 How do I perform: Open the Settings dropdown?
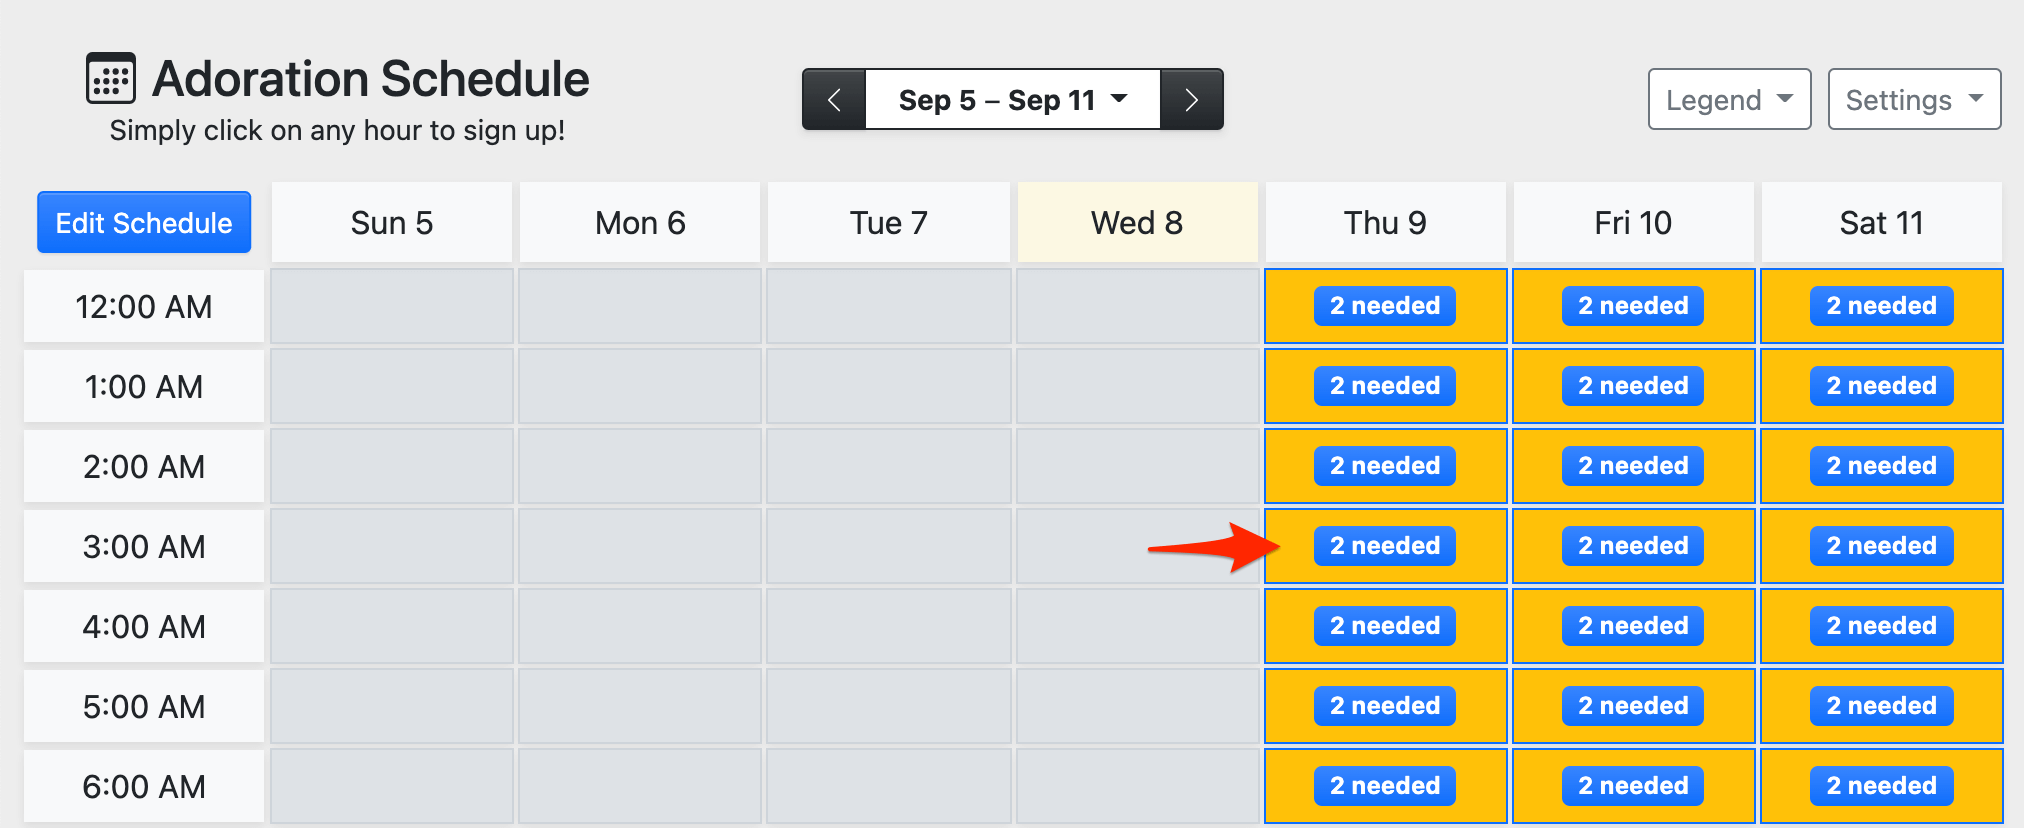click(x=1913, y=100)
